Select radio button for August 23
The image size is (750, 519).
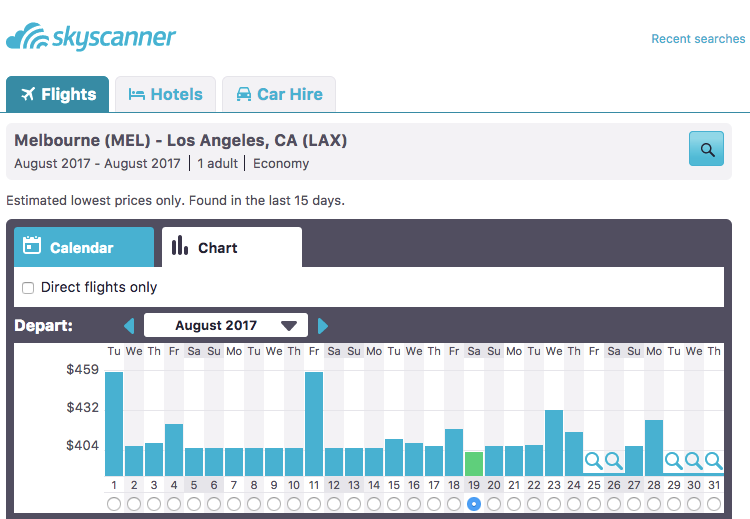pos(554,504)
